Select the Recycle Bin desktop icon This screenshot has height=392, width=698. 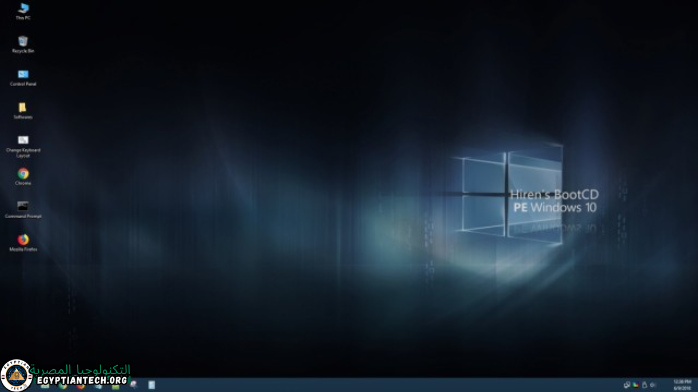23,44
